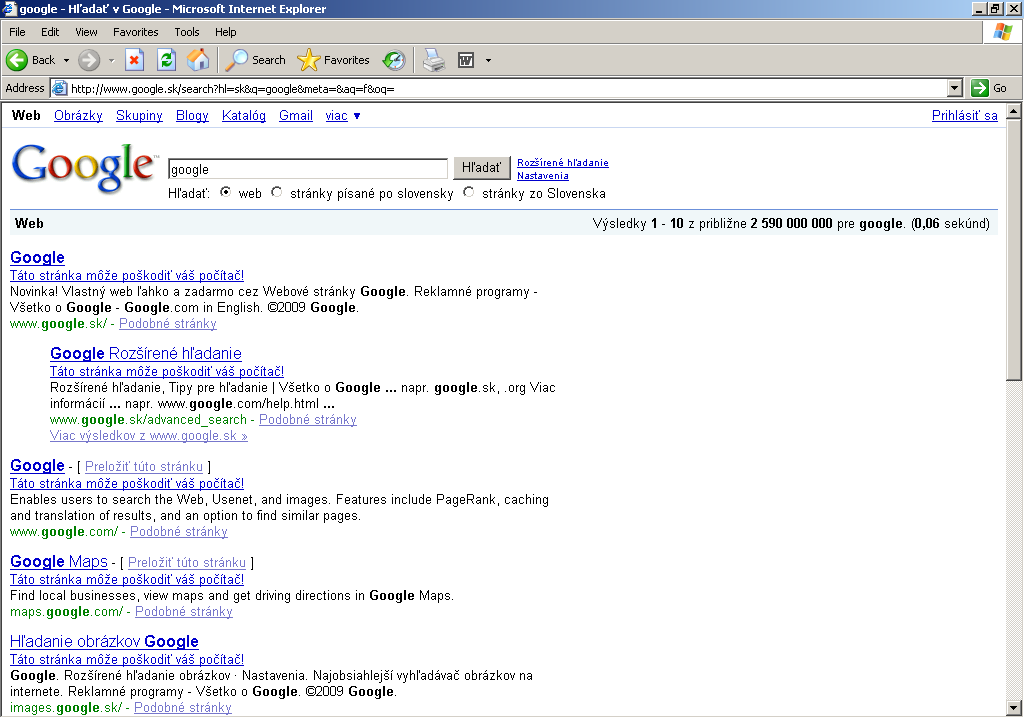The height and width of the screenshot is (717, 1024).
Task: Open the 'Google Maps' result link
Action: click(x=58, y=562)
